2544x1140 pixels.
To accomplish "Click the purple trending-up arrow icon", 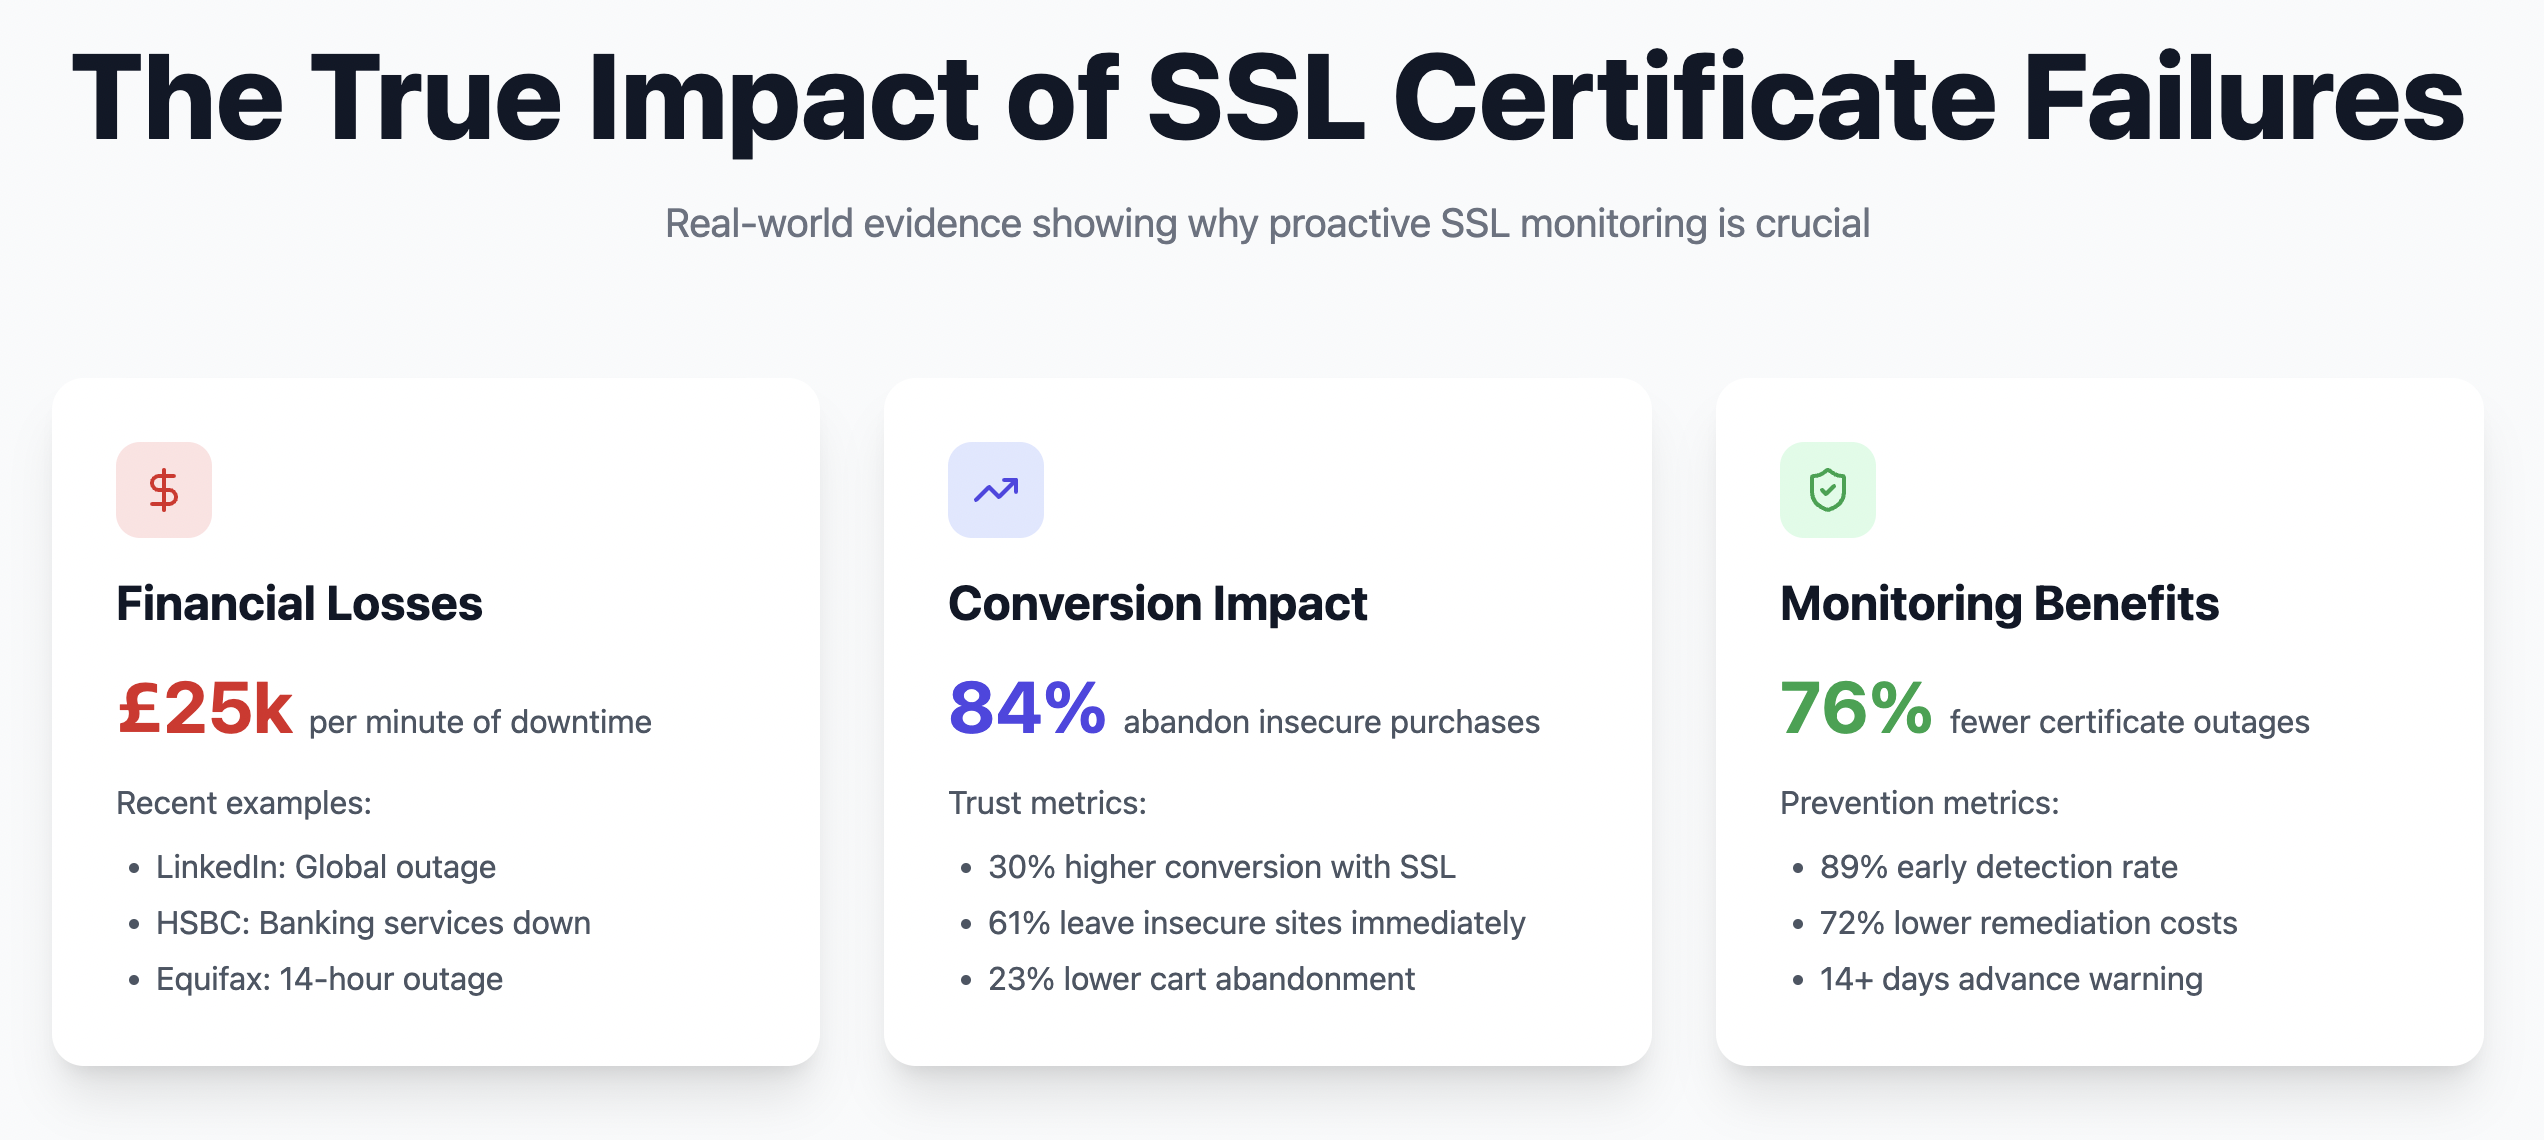I will coord(996,490).
